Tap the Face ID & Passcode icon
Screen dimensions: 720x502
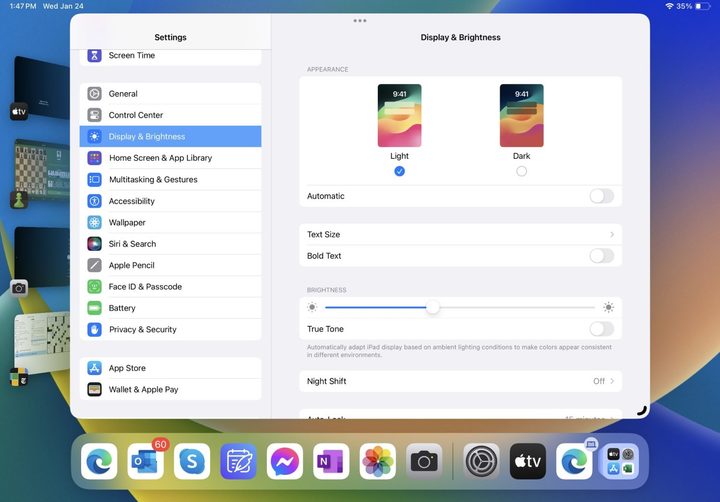[94, 287]
